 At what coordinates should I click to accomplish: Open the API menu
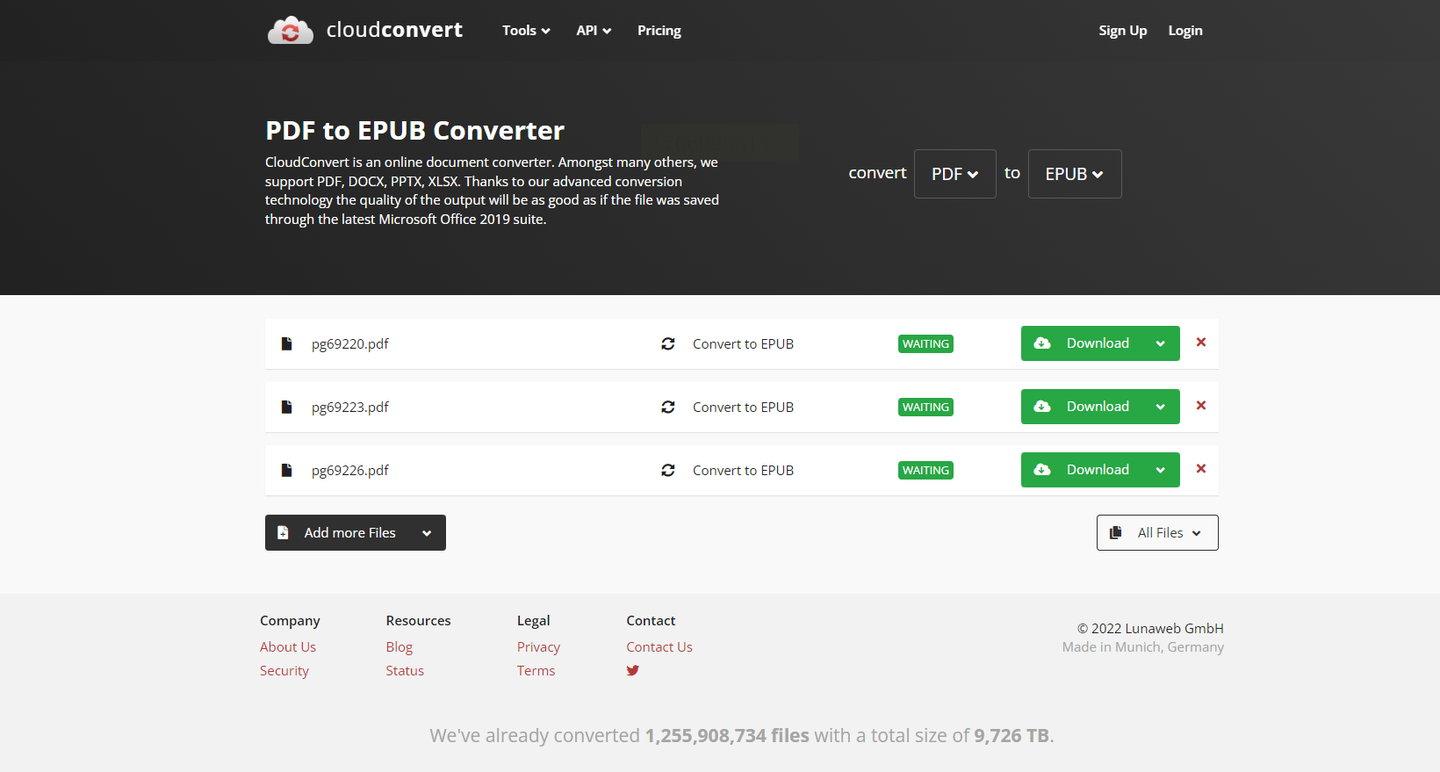(594, 30)
